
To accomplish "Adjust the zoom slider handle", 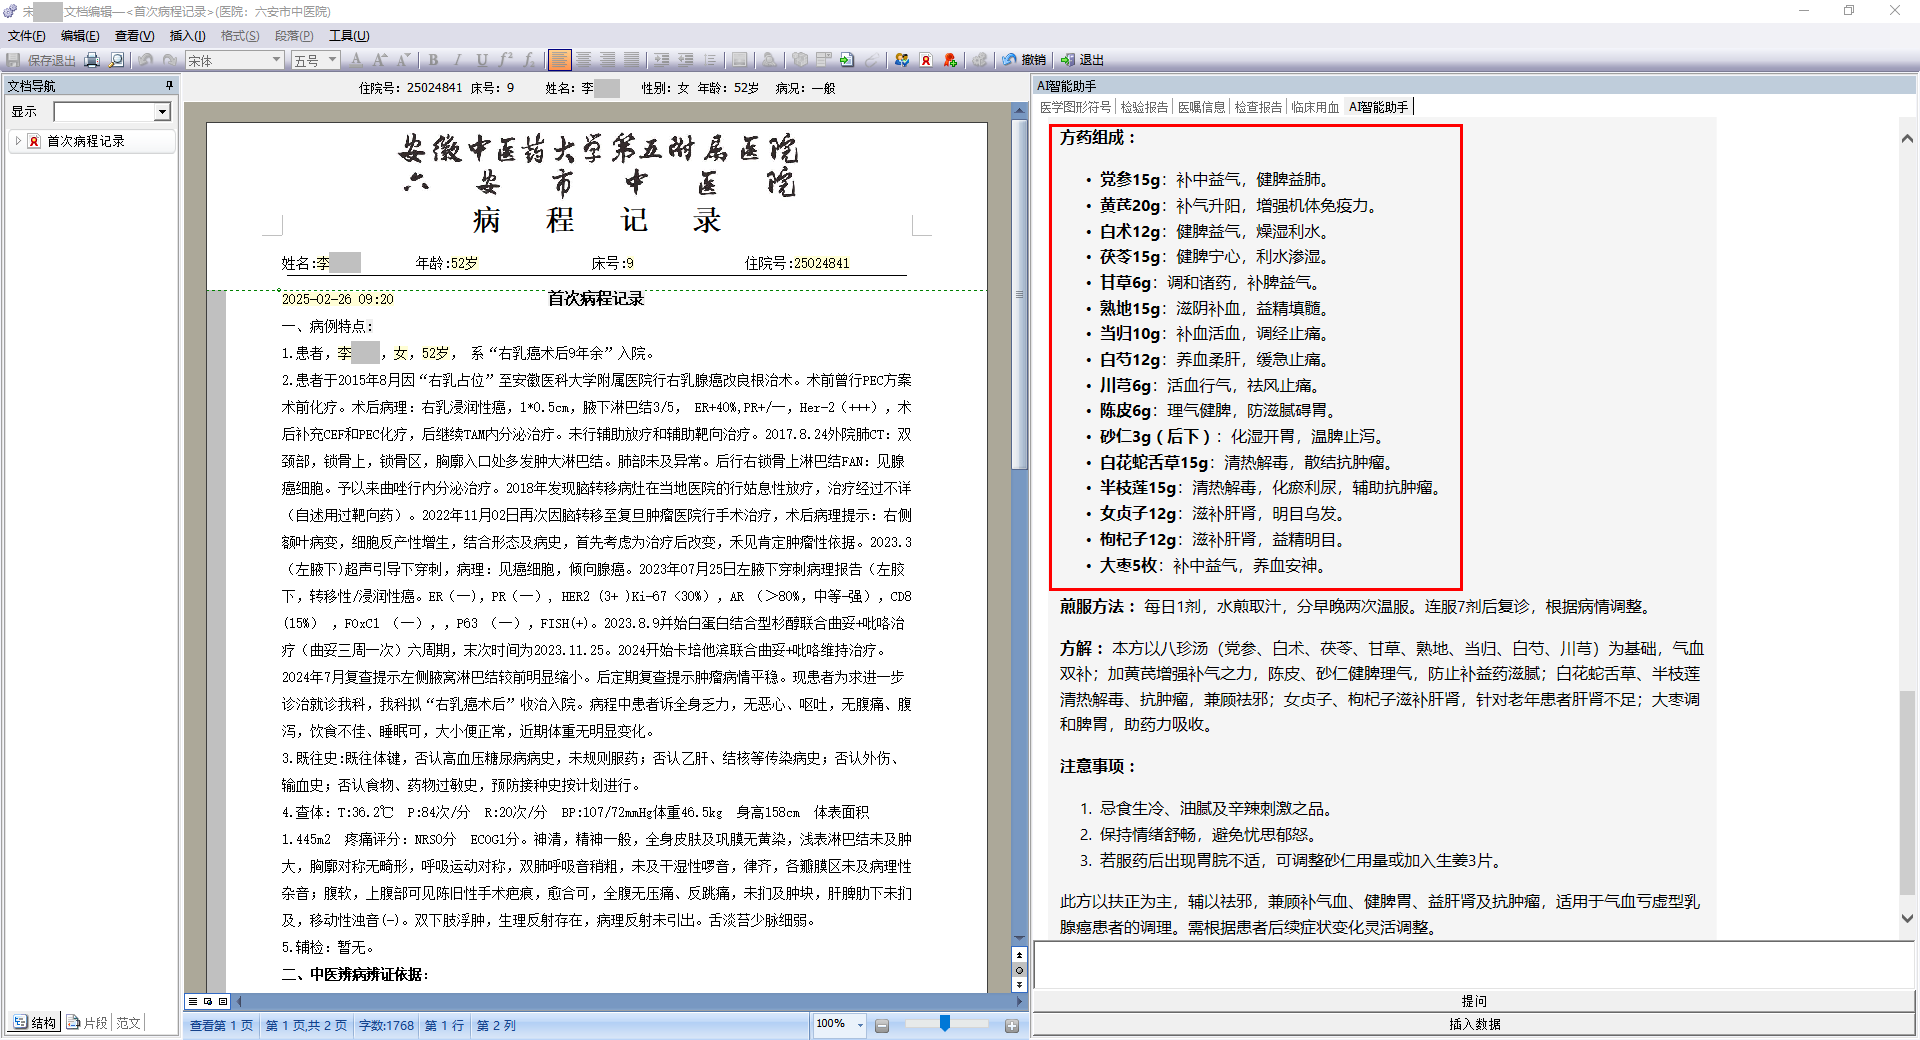I will (x=944, y=1024).
